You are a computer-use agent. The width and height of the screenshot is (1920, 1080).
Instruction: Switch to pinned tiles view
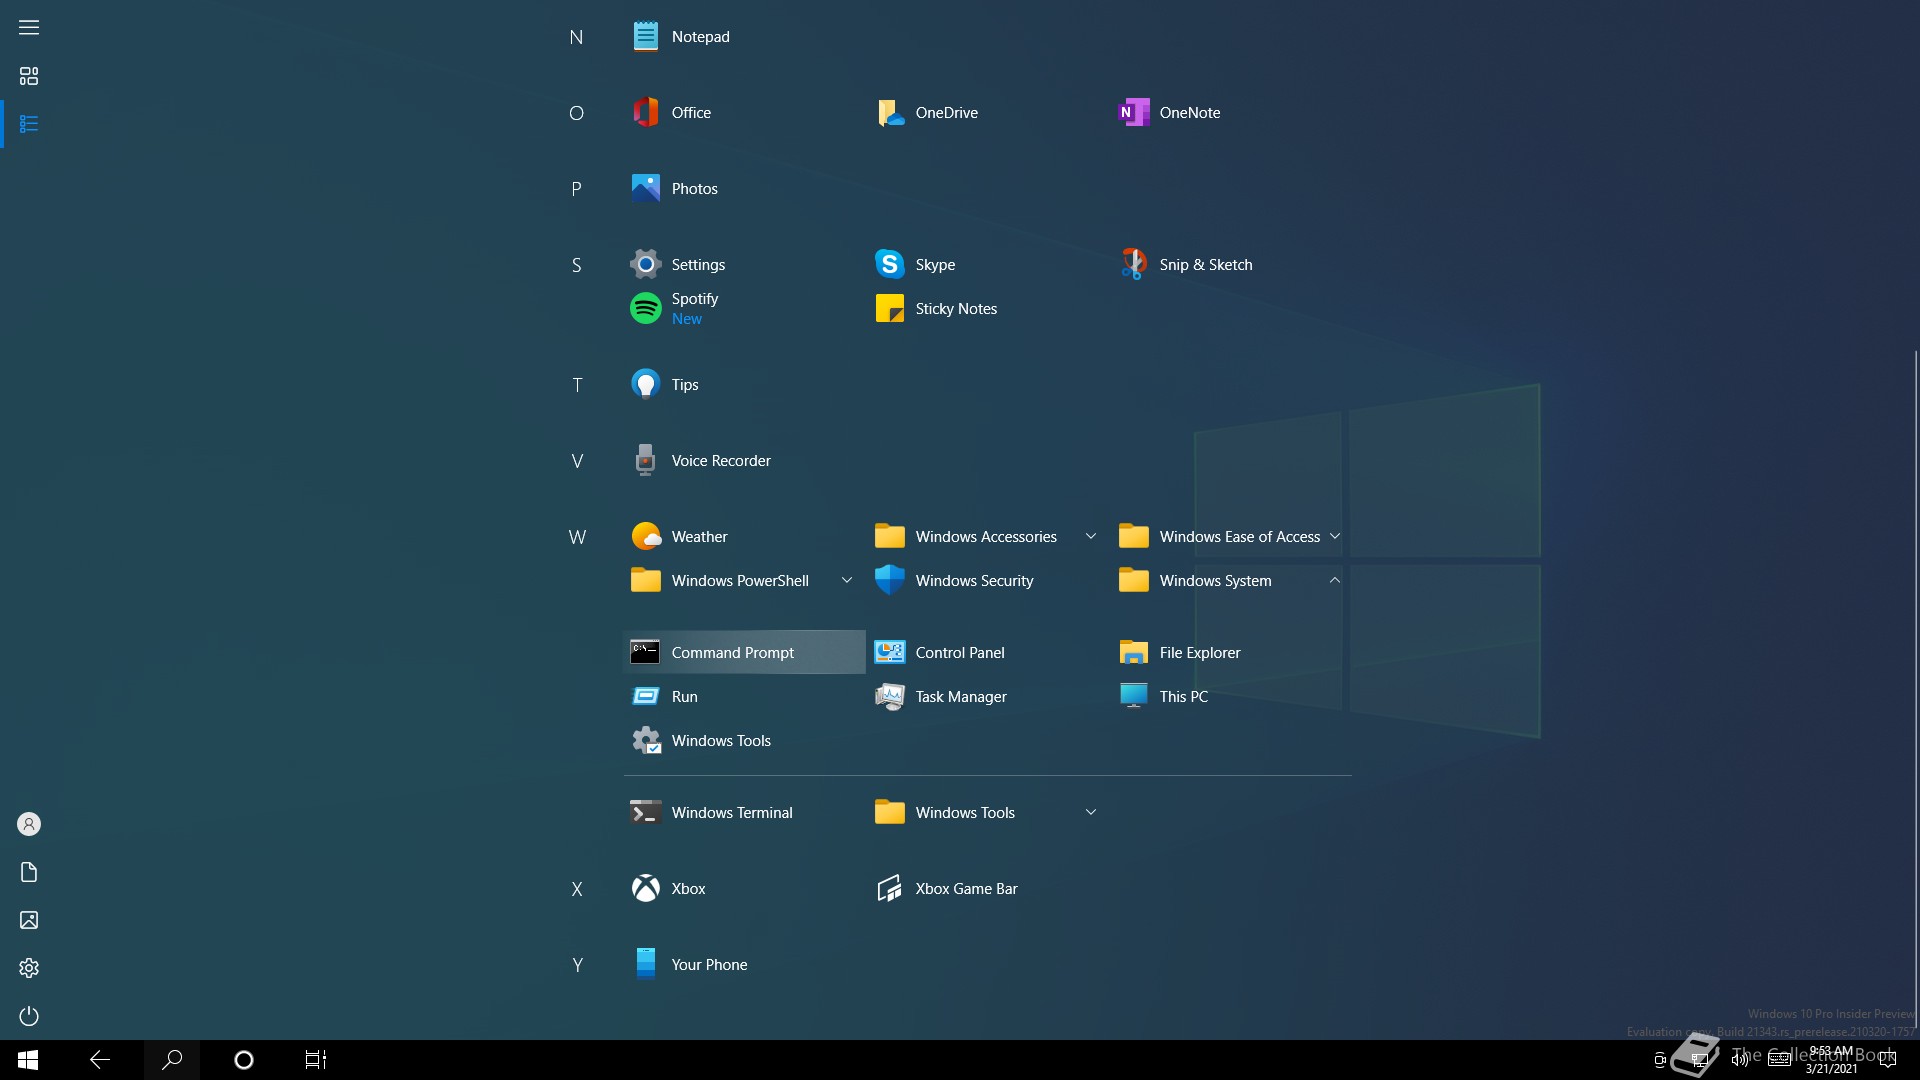pyautogui.click(x=29, y=76)
